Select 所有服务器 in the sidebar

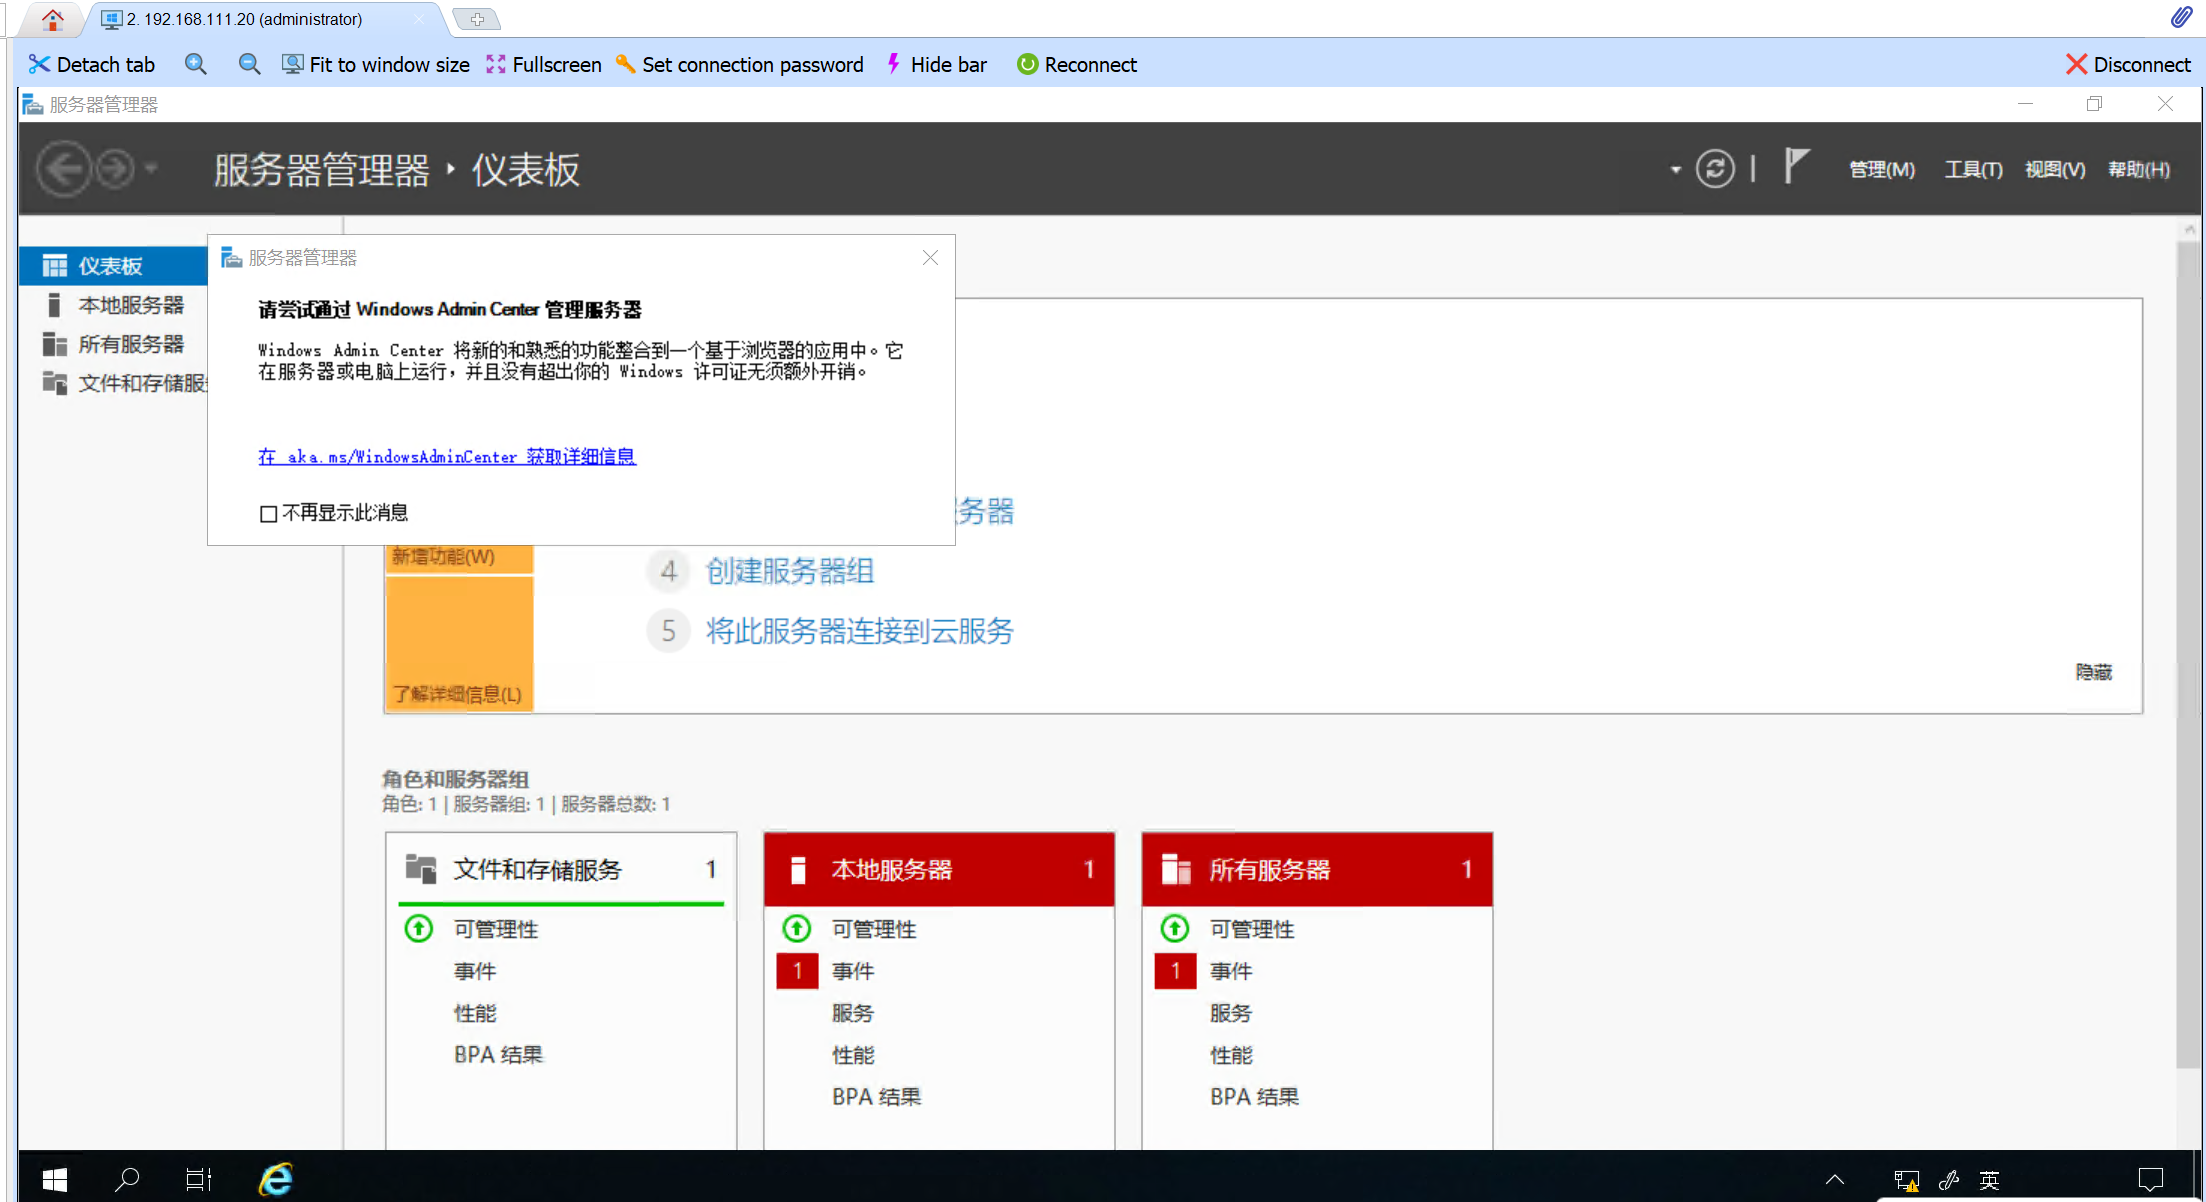(x=114, y=344)
